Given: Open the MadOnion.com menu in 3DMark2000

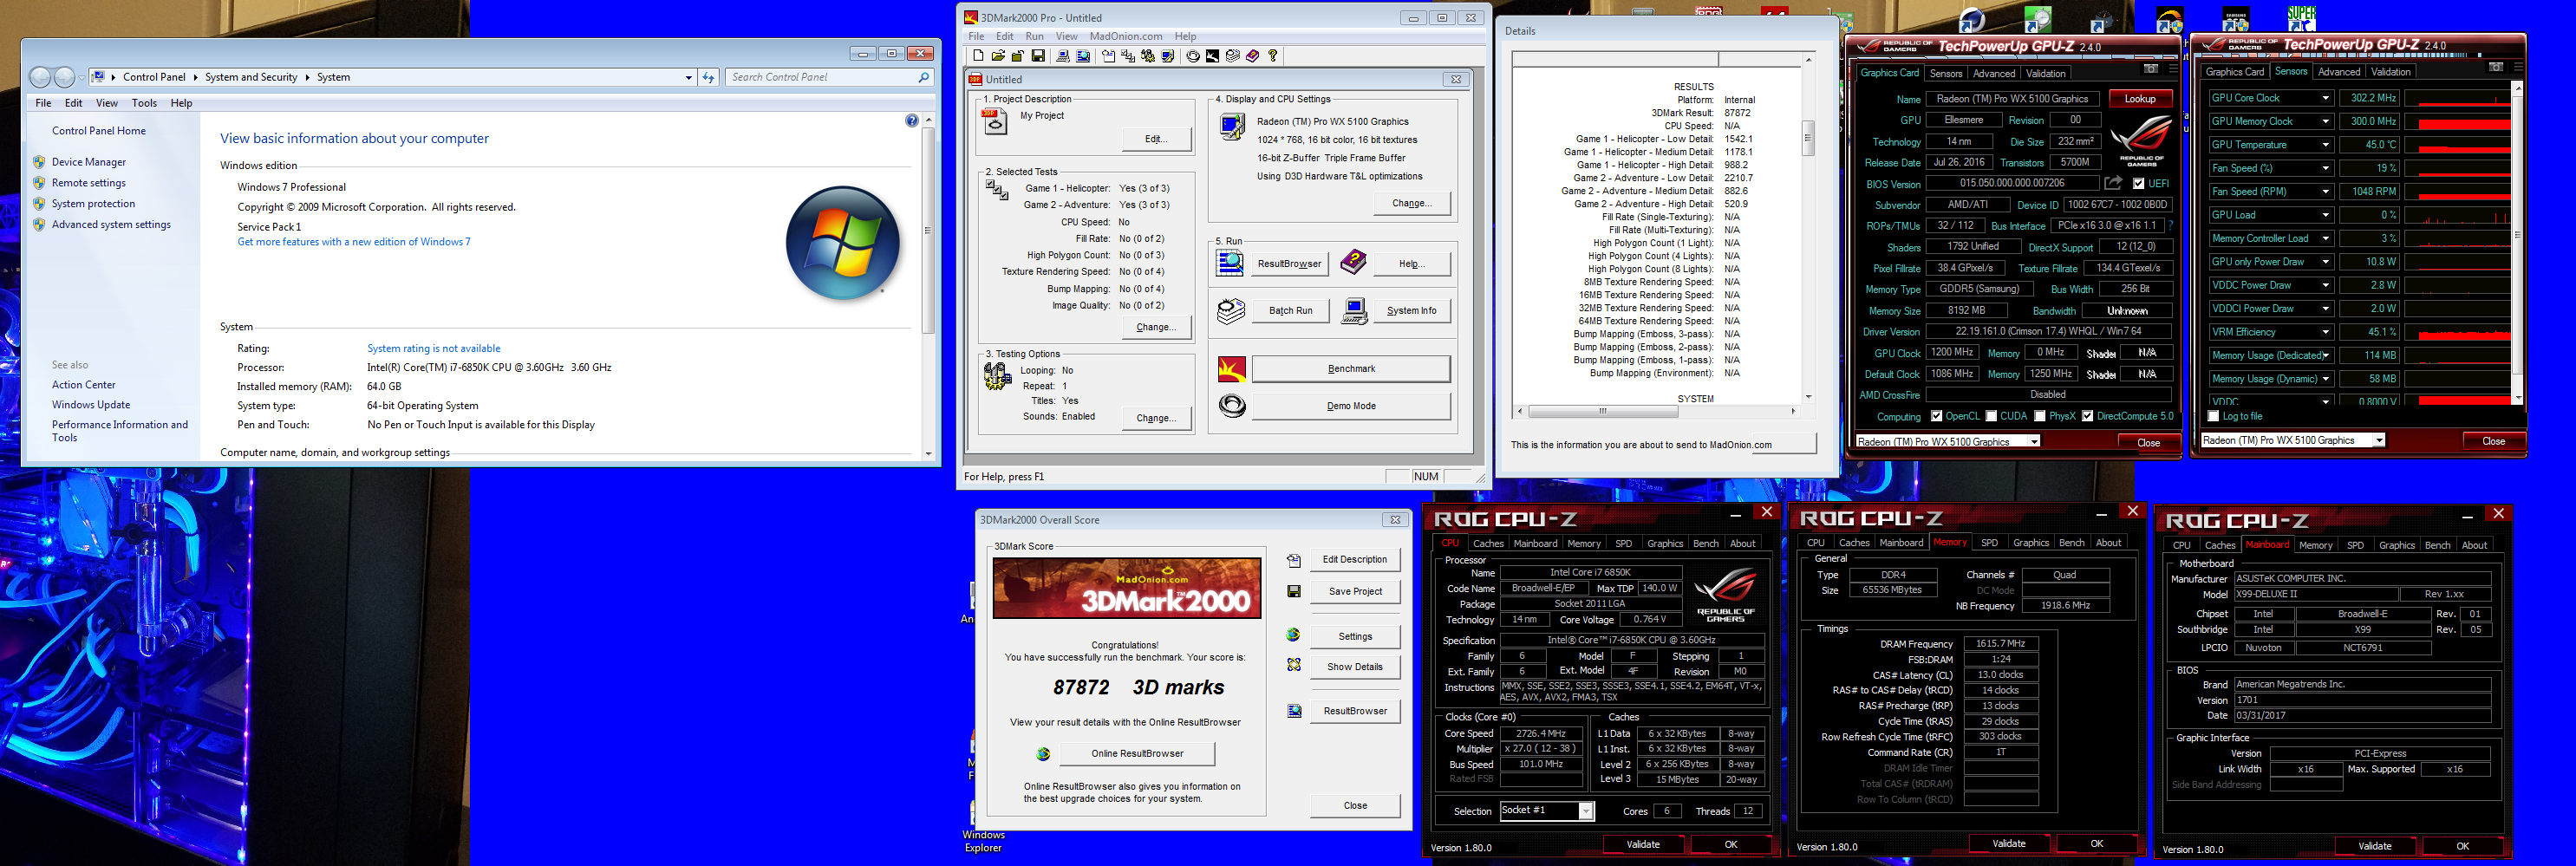Looking at the screenshot, I should click(x=1125, y=36).
